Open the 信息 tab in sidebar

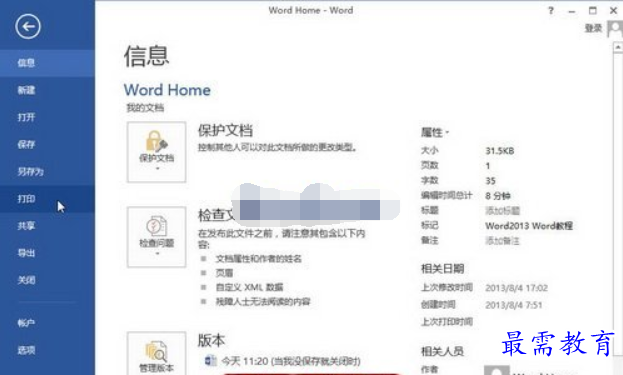click(x=47, y=63)
